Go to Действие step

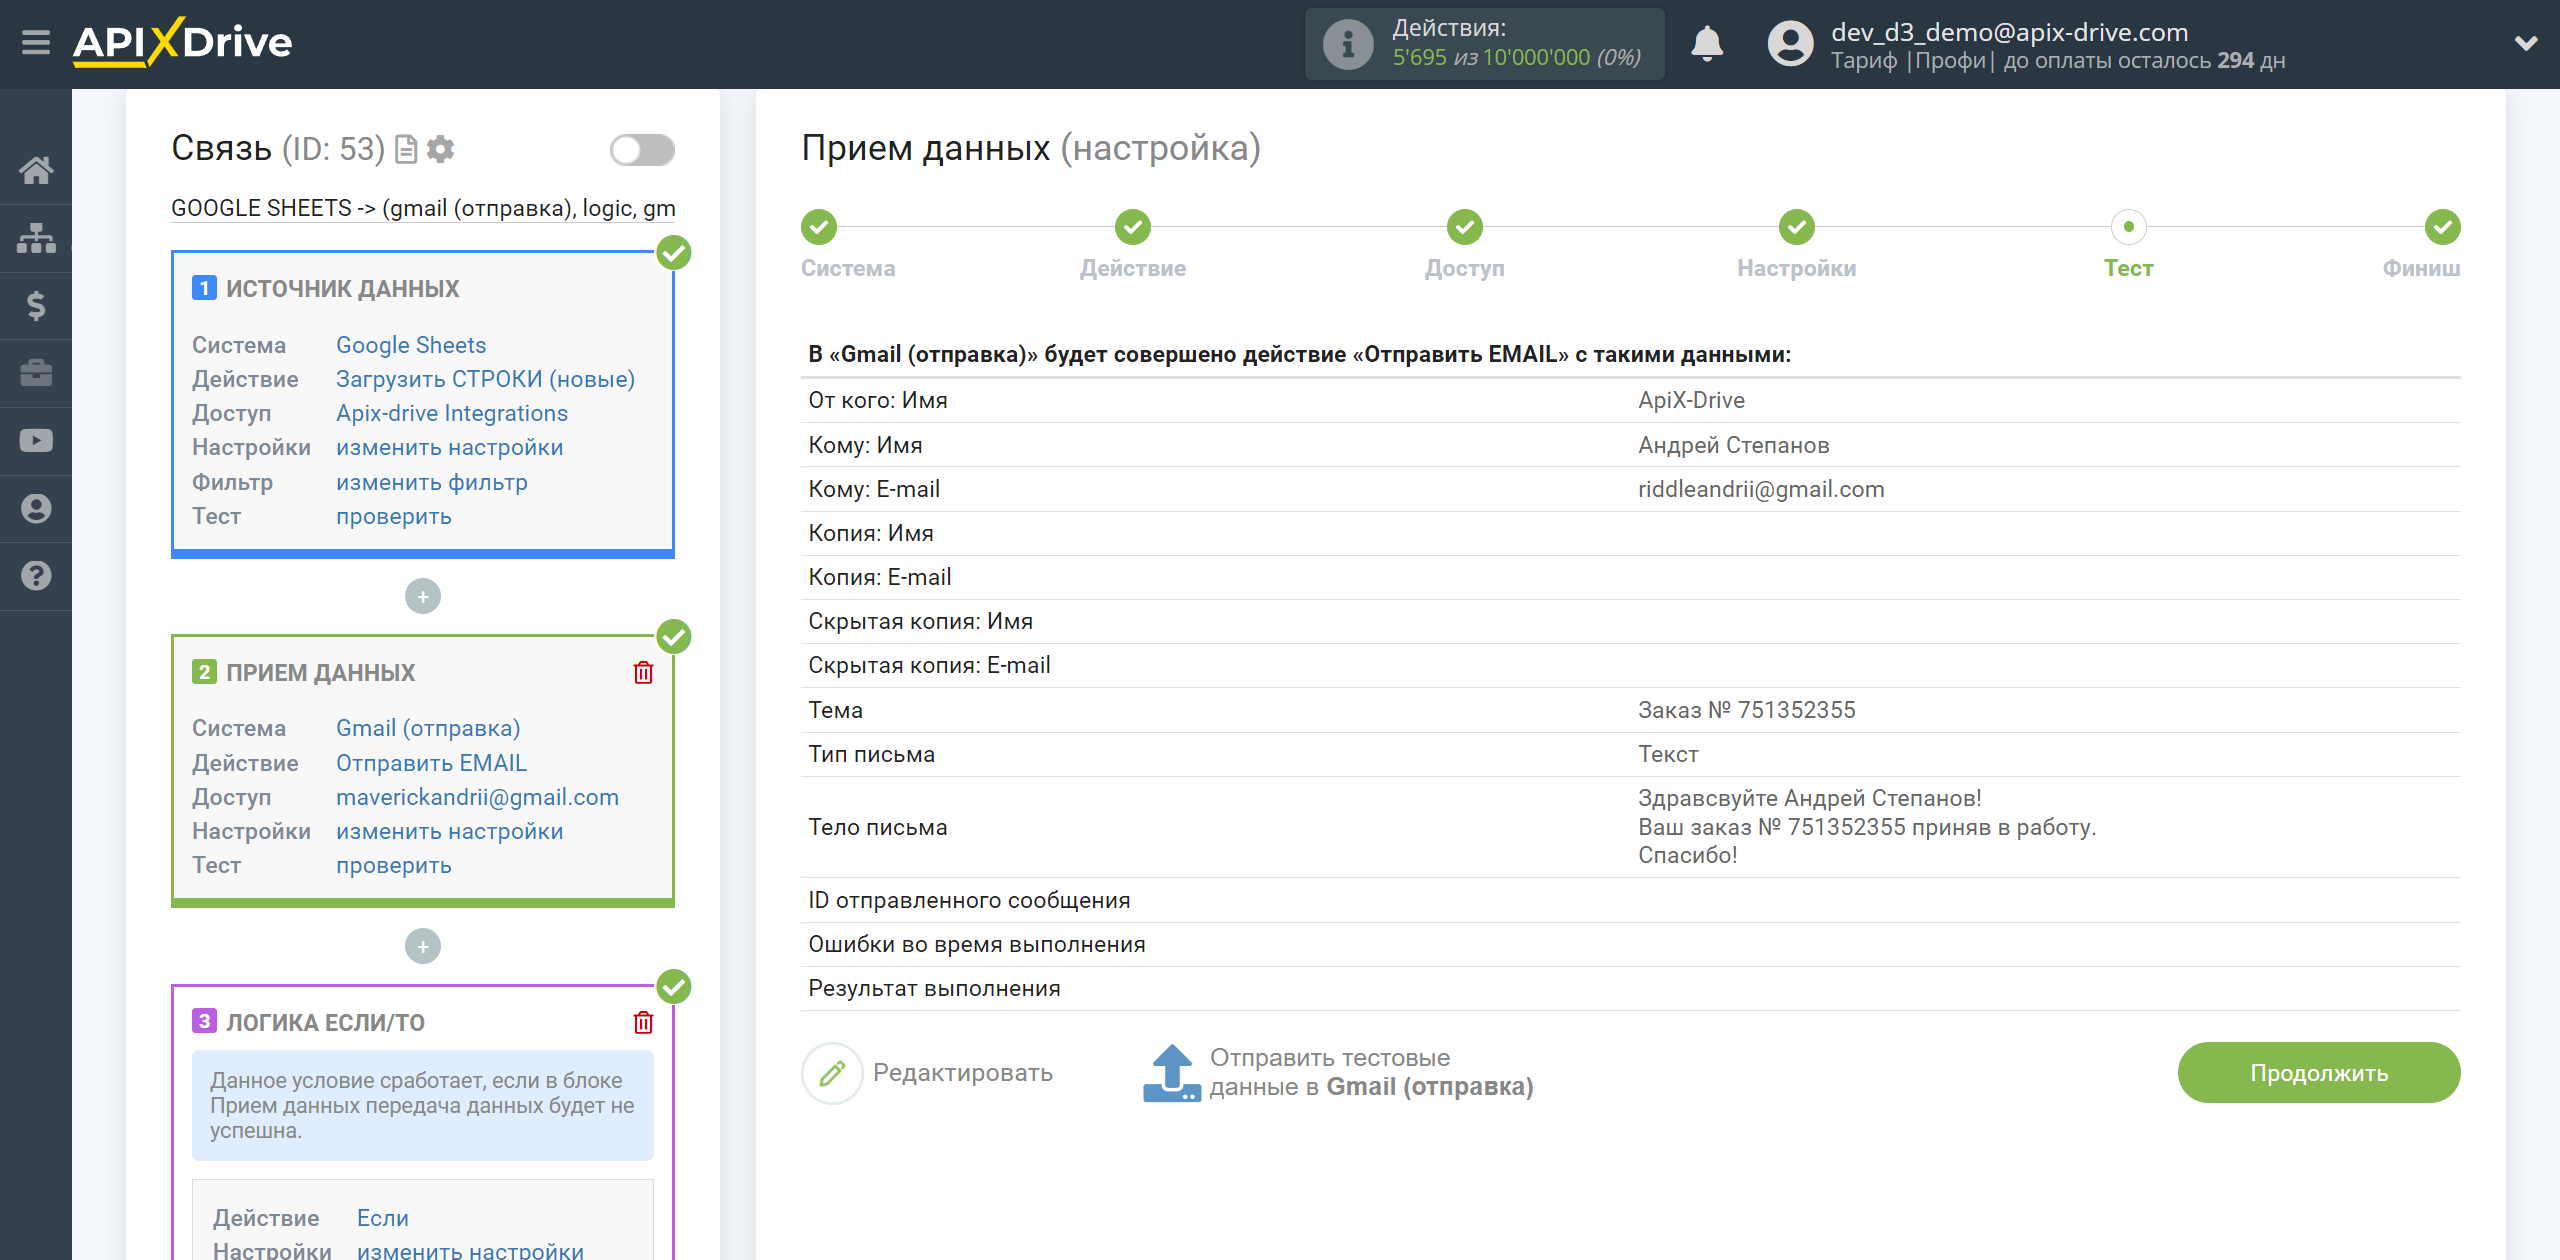[1133, 227]
